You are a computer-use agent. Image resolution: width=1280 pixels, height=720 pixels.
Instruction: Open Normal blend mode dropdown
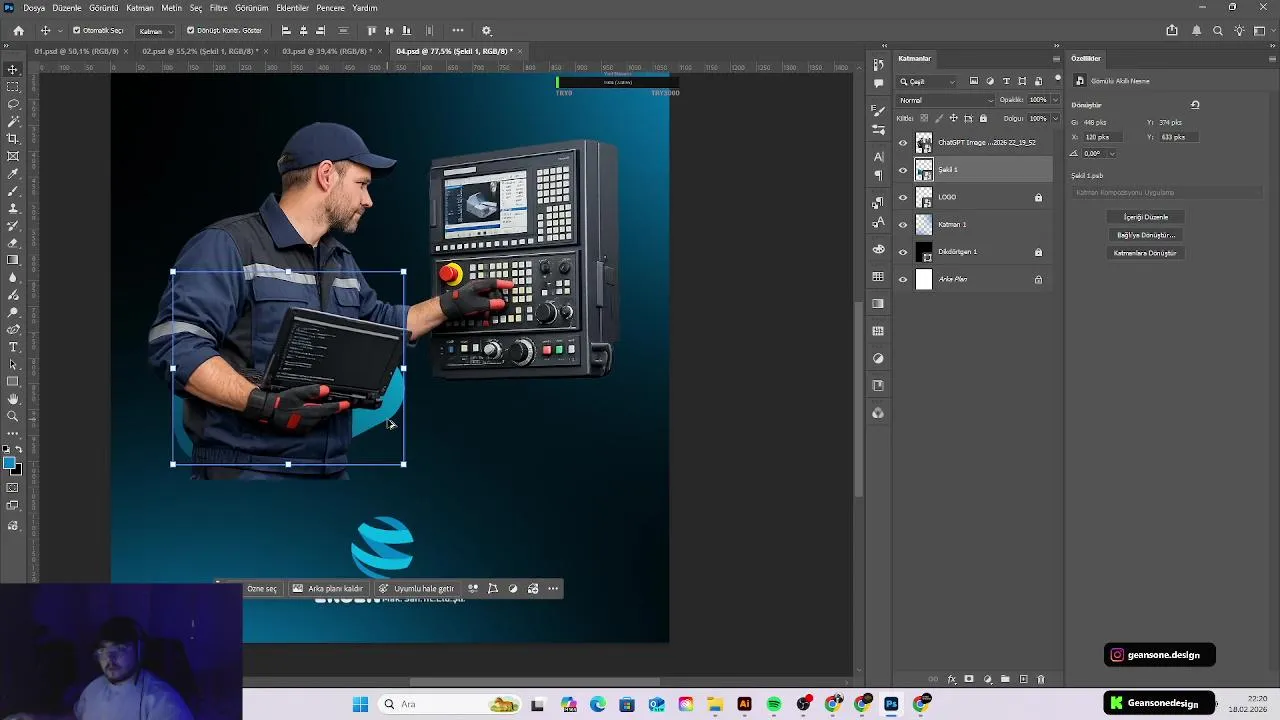point(946,100)
